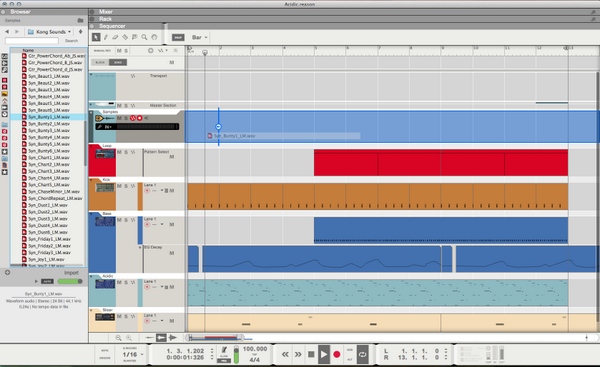Mute the Master Section track
The width and height of the screenshot is (600, 367).
[119, 105]
